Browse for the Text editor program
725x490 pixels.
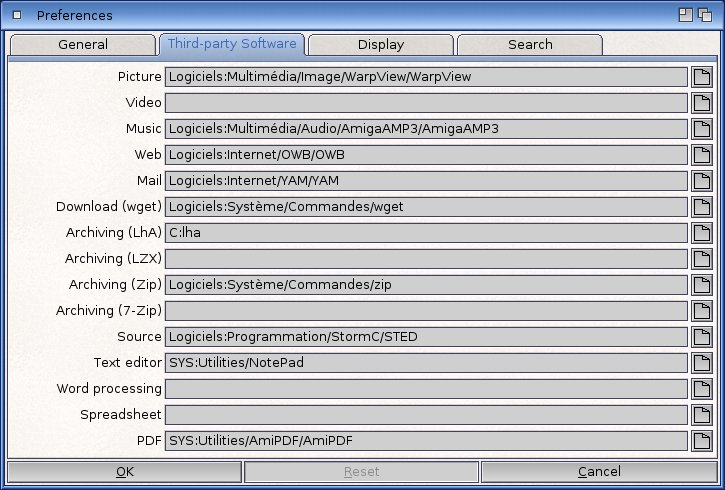[701, 363]
